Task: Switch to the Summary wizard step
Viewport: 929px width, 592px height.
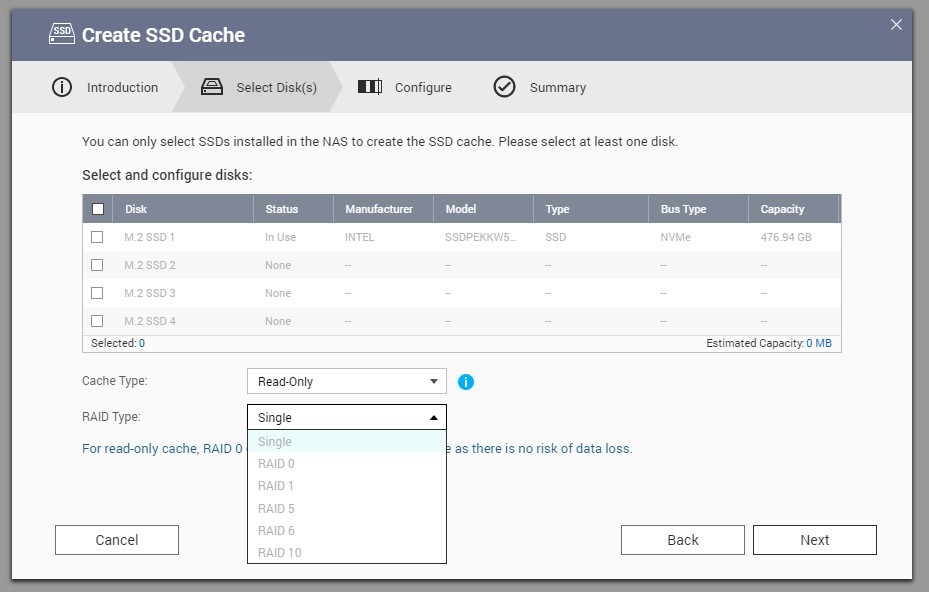Action: pyautogui.click(x=557, y=87)
